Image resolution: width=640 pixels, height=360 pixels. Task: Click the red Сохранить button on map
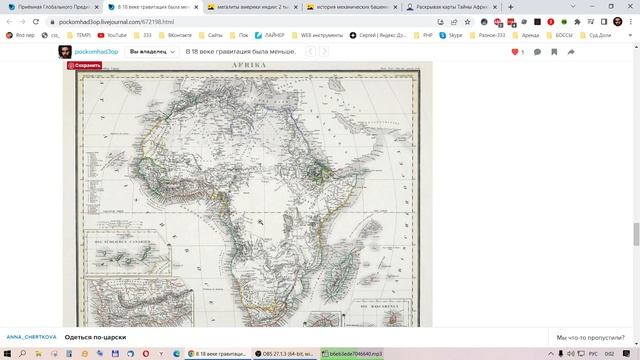tap(84, 65)
